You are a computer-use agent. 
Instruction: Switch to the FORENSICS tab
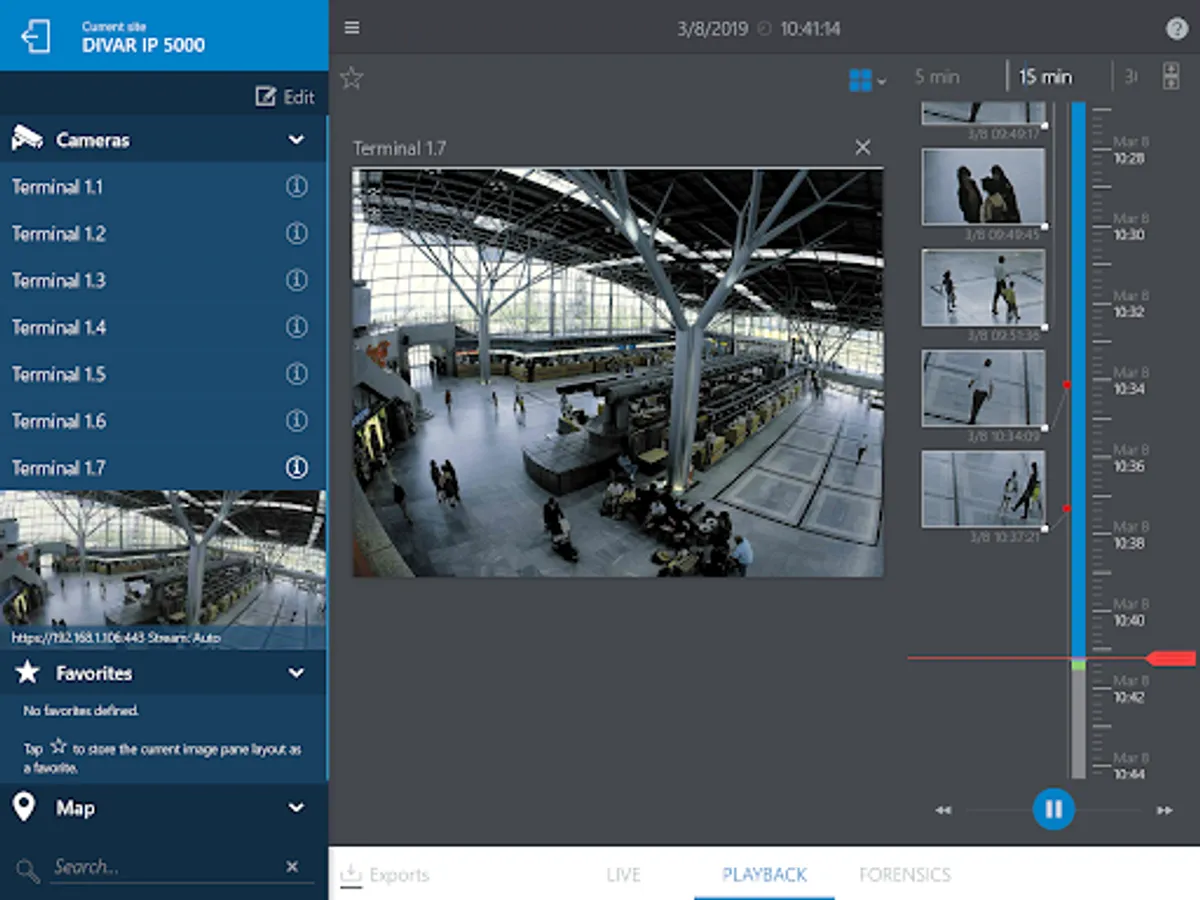tap(904, 875)
